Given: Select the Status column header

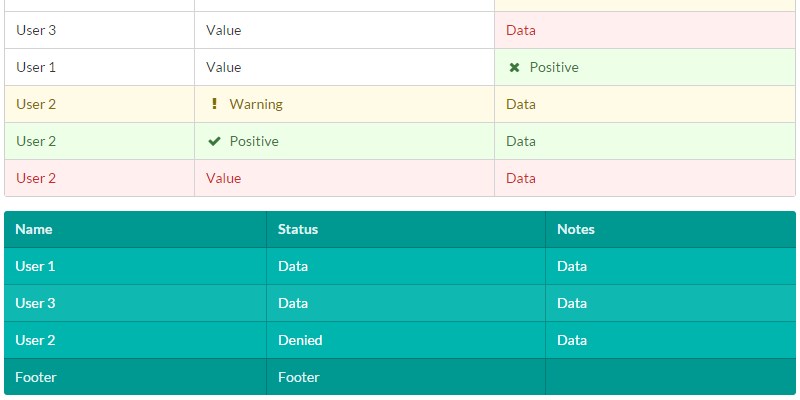Looking at the screenshot, I should tap(298, 229).
